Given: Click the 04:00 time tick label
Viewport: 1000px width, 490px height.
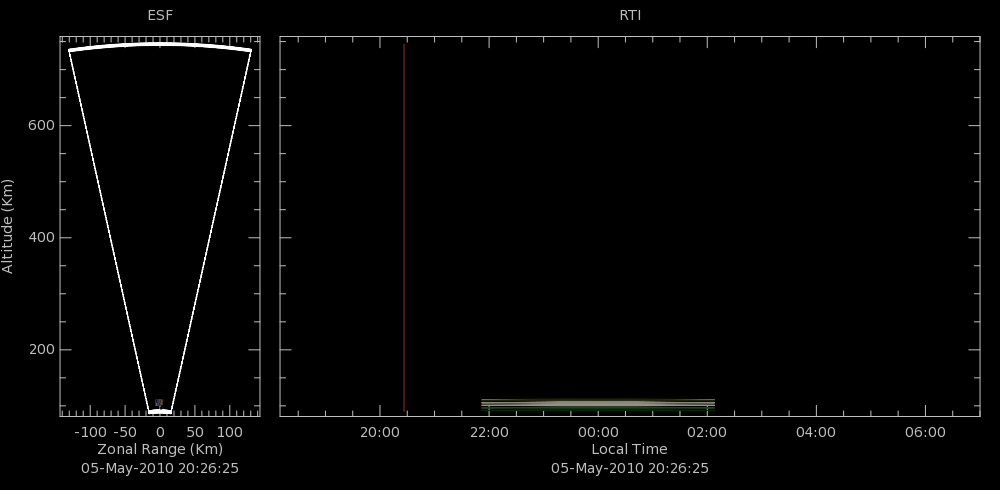Looking at the screenshot, I should [816, 433].
